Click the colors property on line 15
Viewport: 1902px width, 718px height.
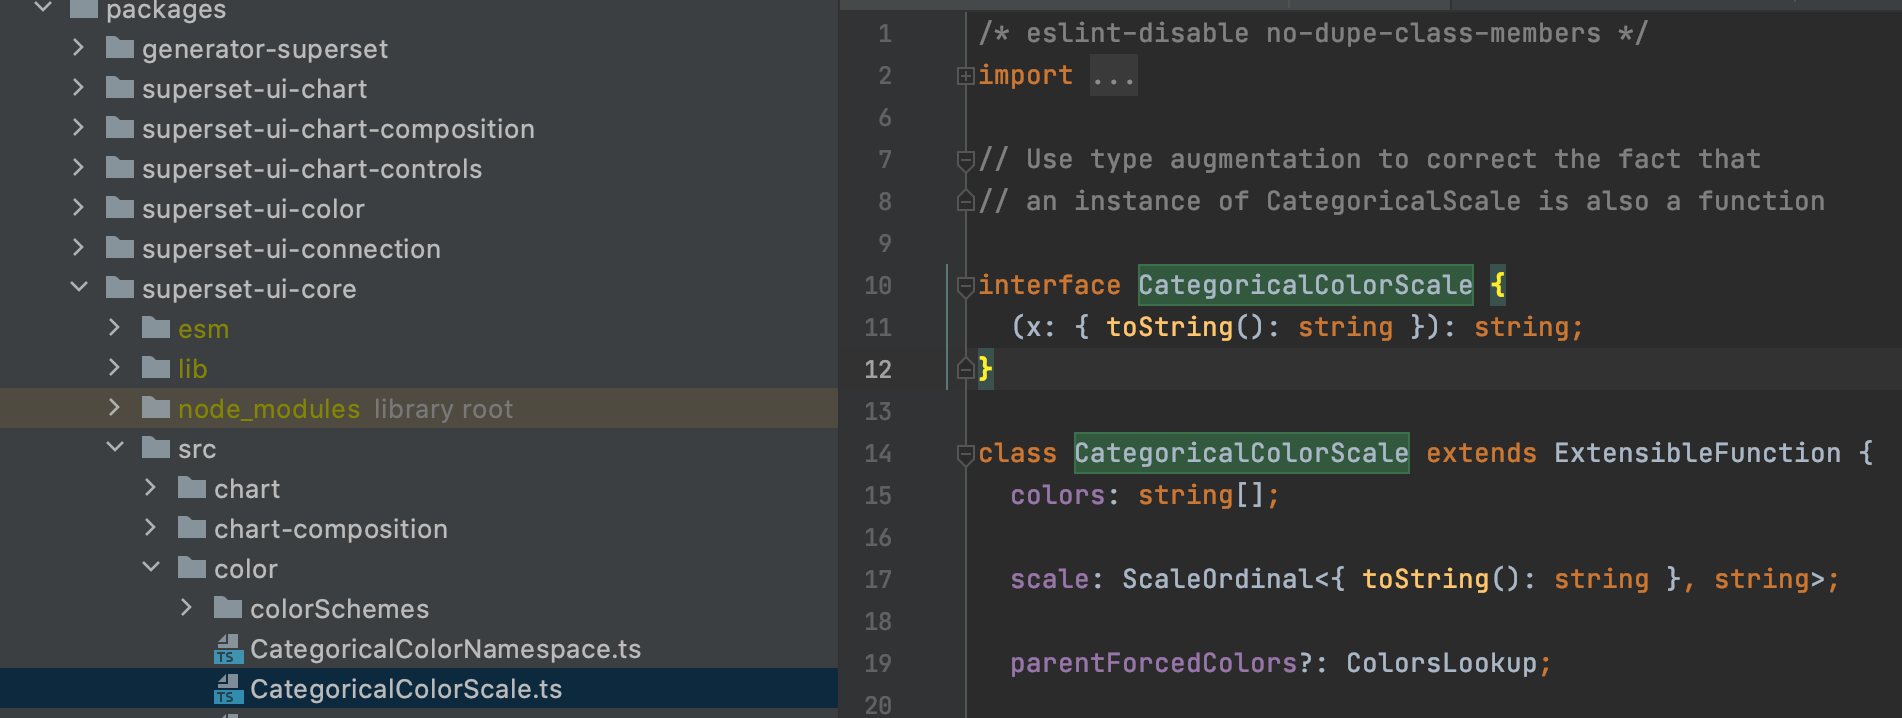(x=1057, y=495)
